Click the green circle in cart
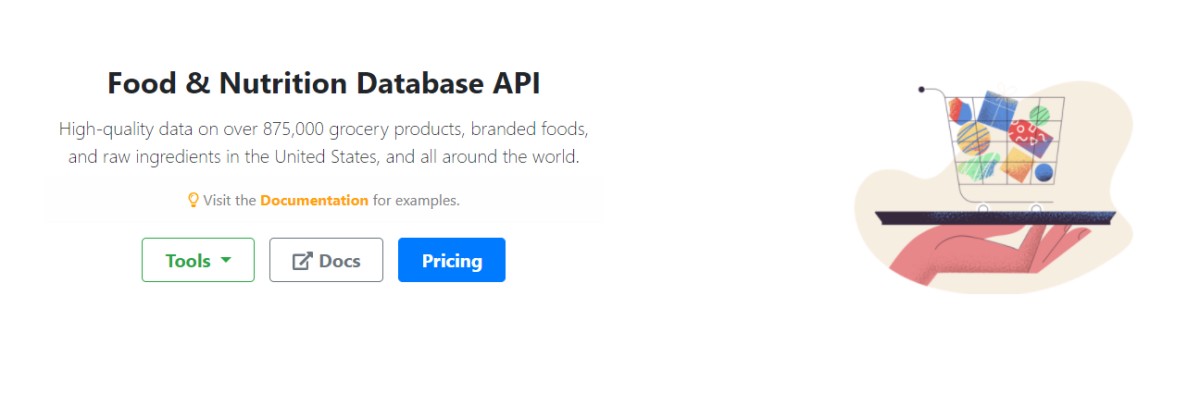This screenshot has width=1200, height=394. tap(1040, 114)
